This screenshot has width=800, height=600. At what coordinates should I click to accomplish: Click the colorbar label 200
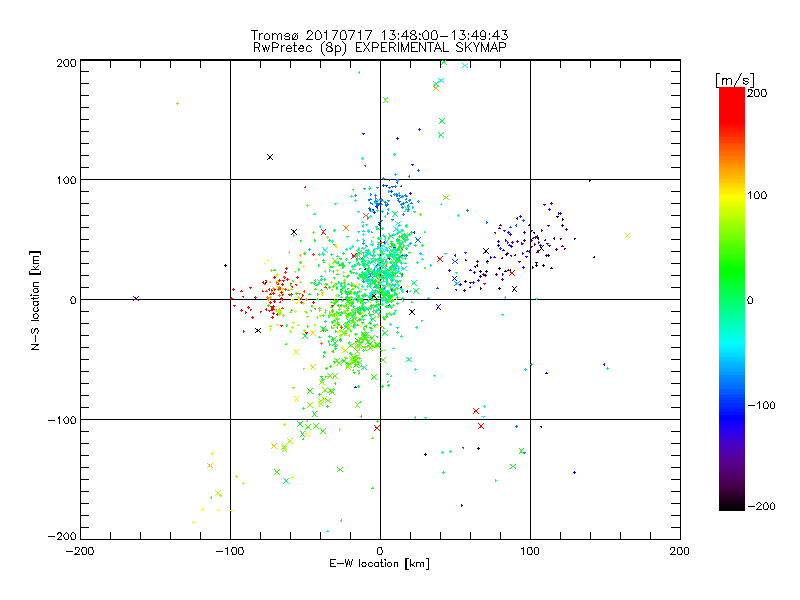pos(757,93)
